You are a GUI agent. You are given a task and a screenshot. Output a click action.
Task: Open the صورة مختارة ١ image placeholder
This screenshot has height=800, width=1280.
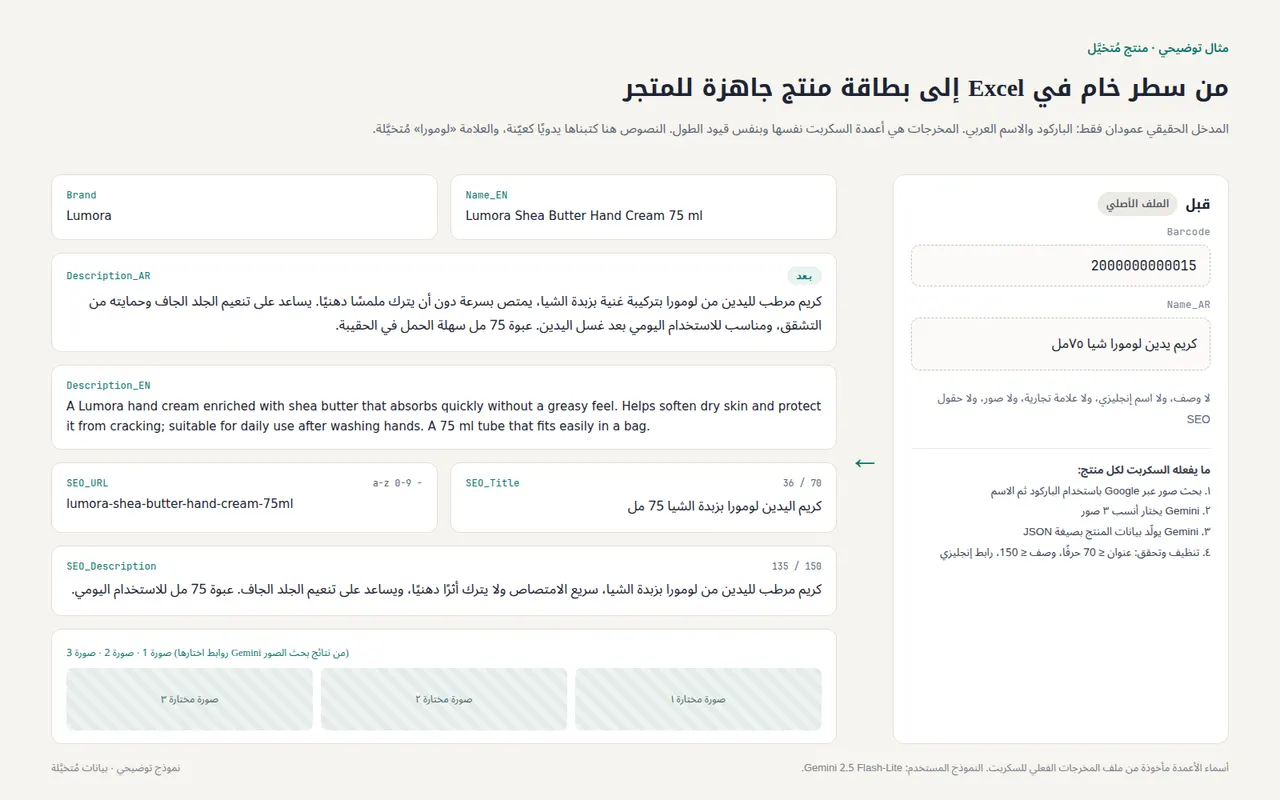point(698,699)
